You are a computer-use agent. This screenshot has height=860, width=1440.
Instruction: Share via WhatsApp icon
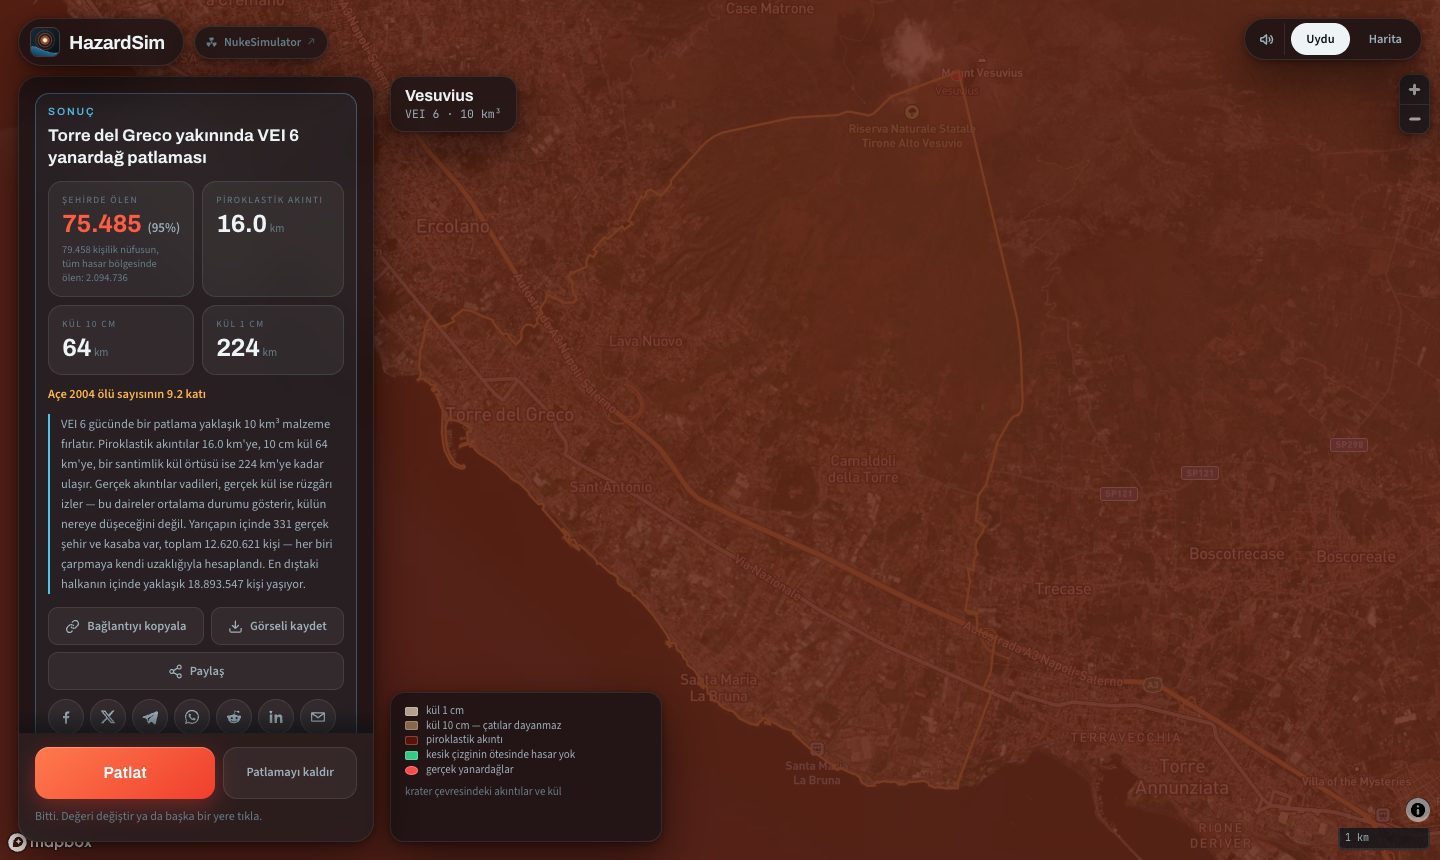coord(192,717)
